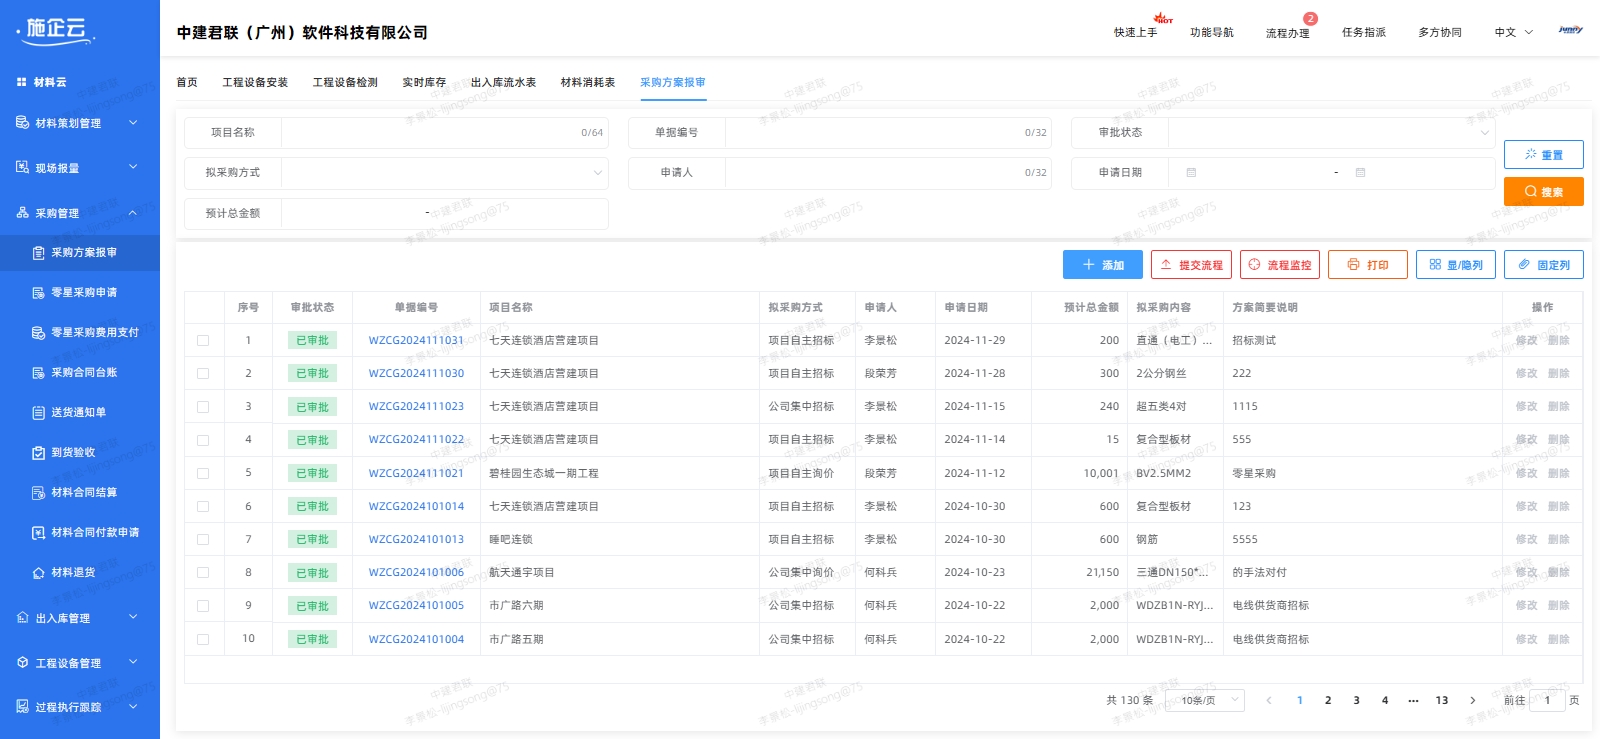Switch to the 实时库存 tab
Image resolution: width=1600 pixels, height=739 pixels.
point(424,83)
